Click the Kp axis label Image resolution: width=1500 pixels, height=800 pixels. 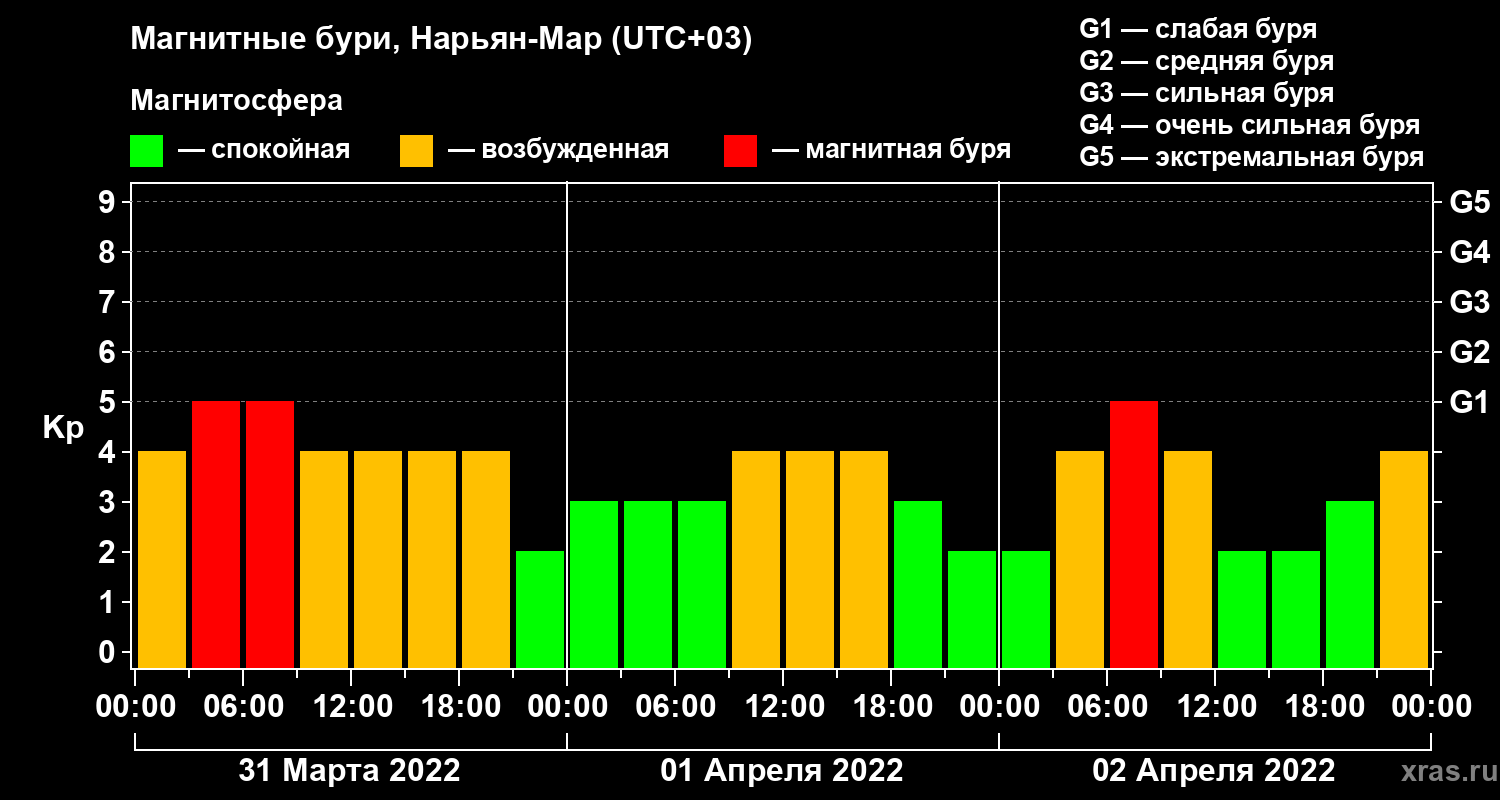(x=62, y=429)
